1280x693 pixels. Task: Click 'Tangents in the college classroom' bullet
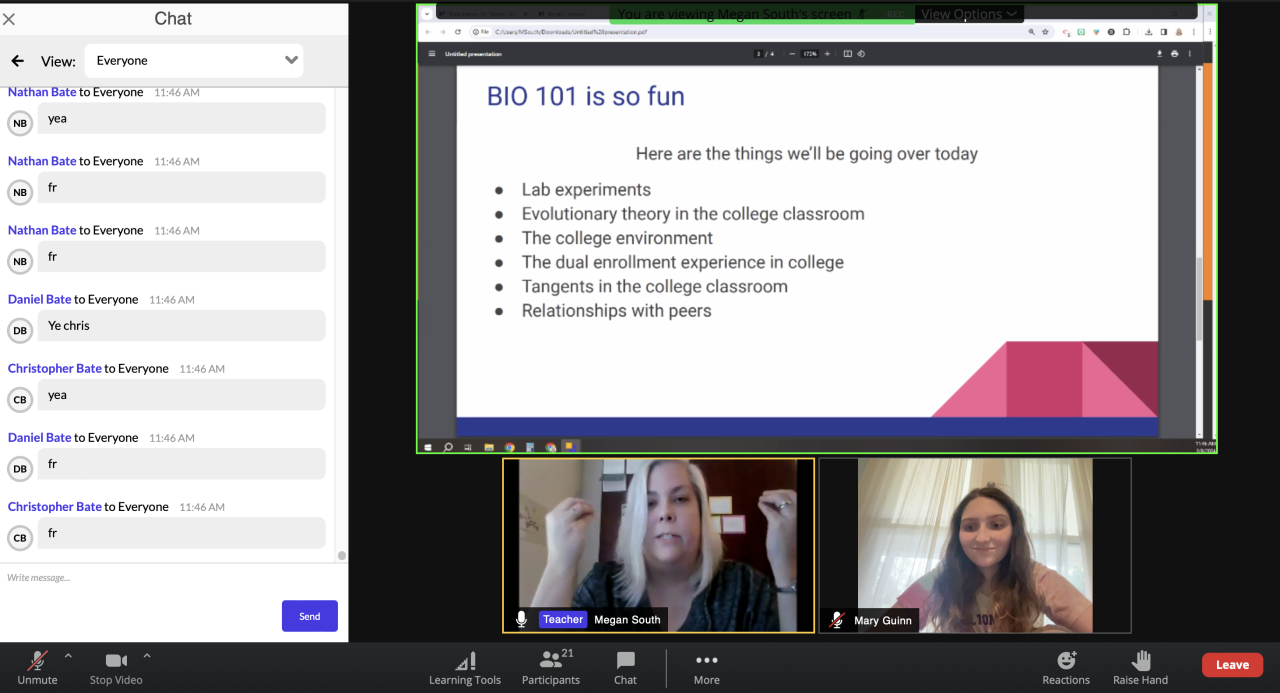coord(654,287)
